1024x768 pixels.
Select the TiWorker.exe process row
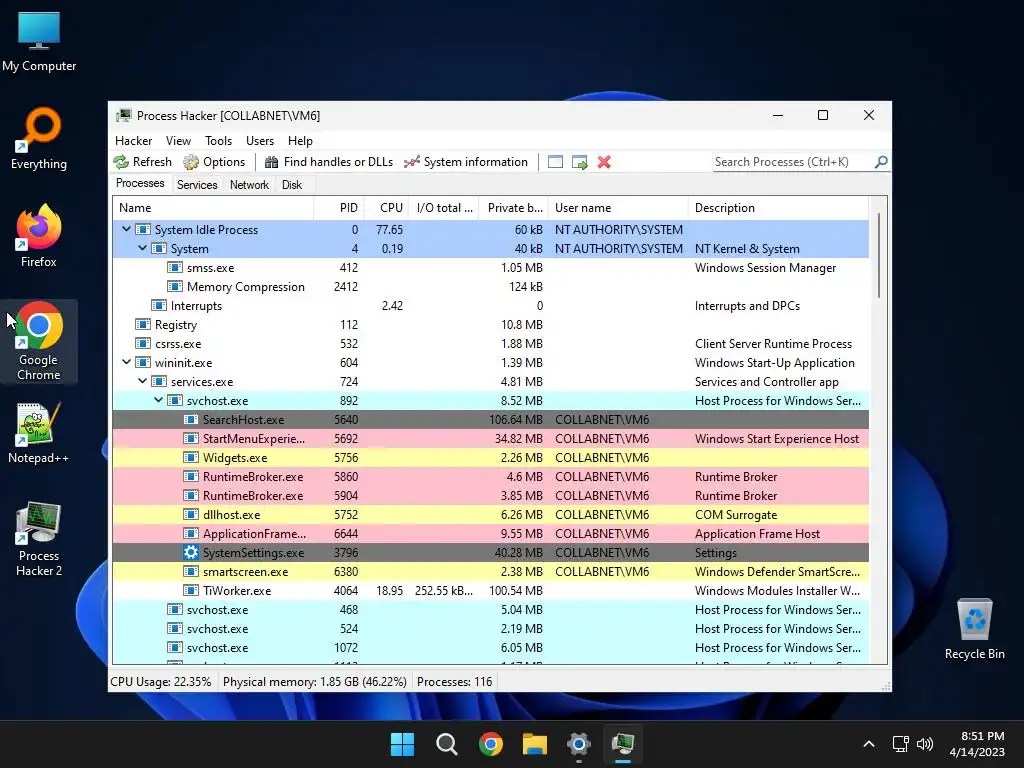point(490,590)
